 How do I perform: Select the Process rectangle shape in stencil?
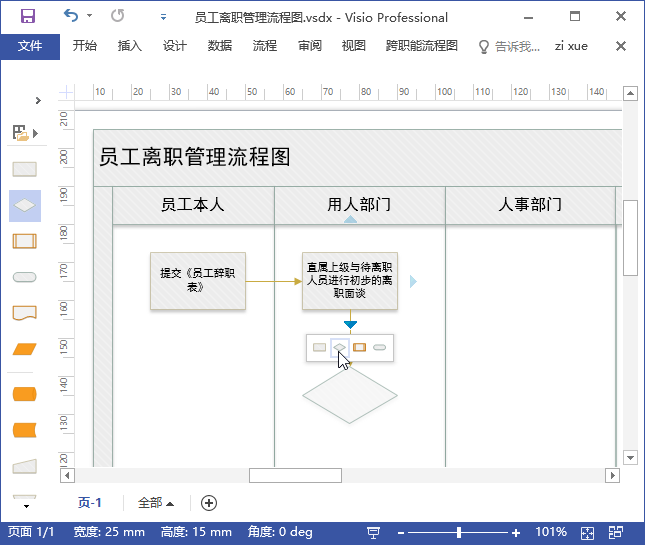(25, 169)
